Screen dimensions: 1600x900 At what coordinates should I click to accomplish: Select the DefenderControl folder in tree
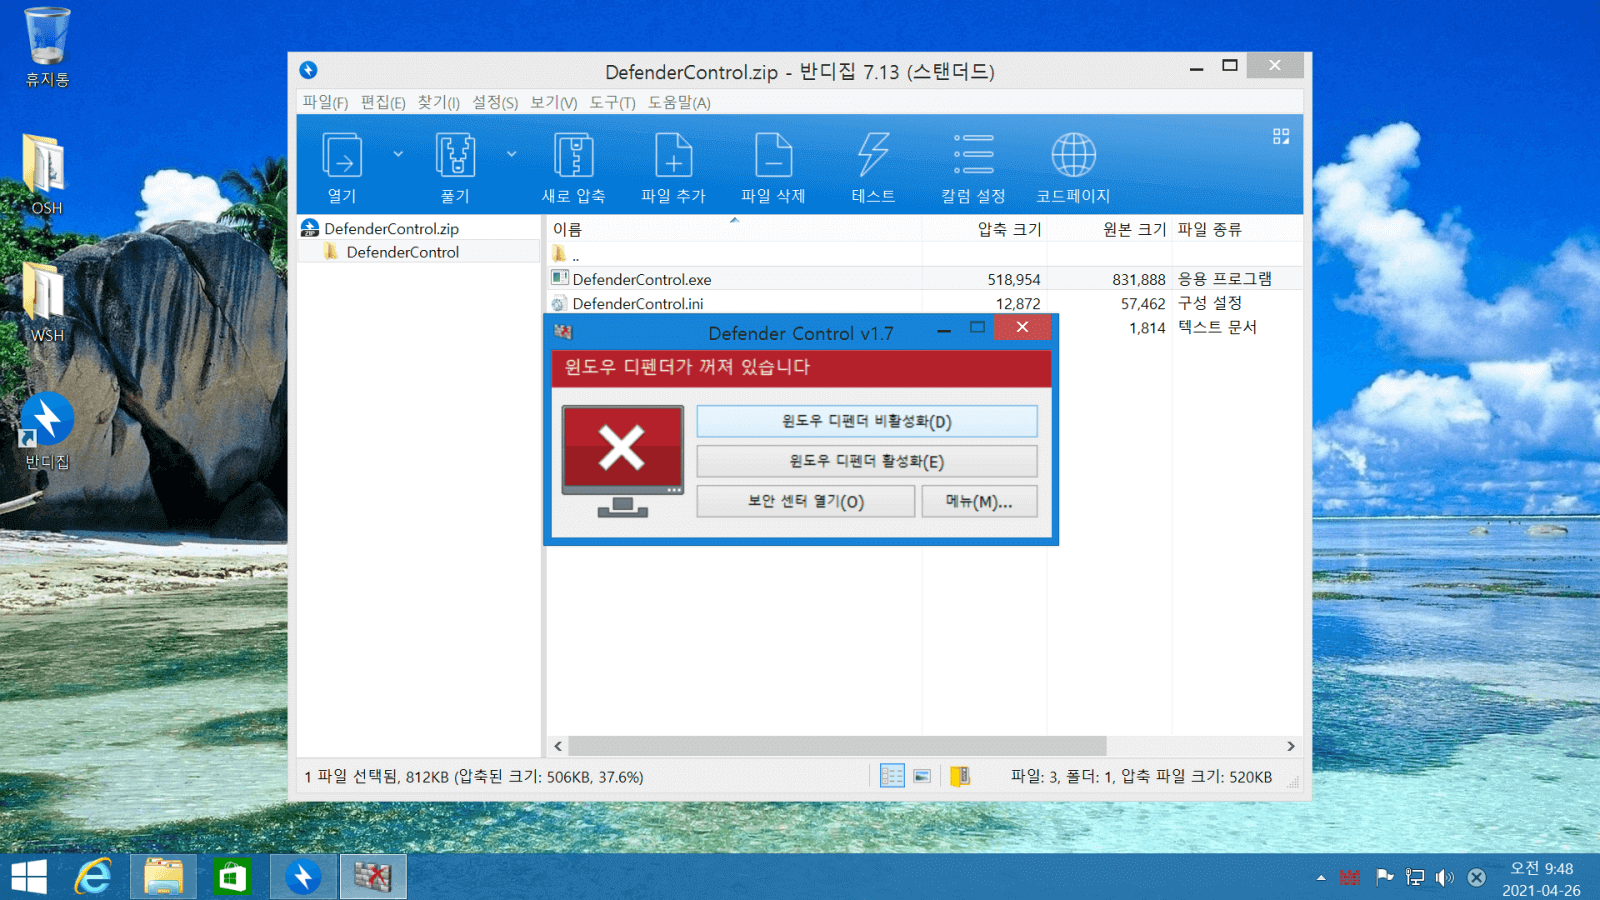403,252
